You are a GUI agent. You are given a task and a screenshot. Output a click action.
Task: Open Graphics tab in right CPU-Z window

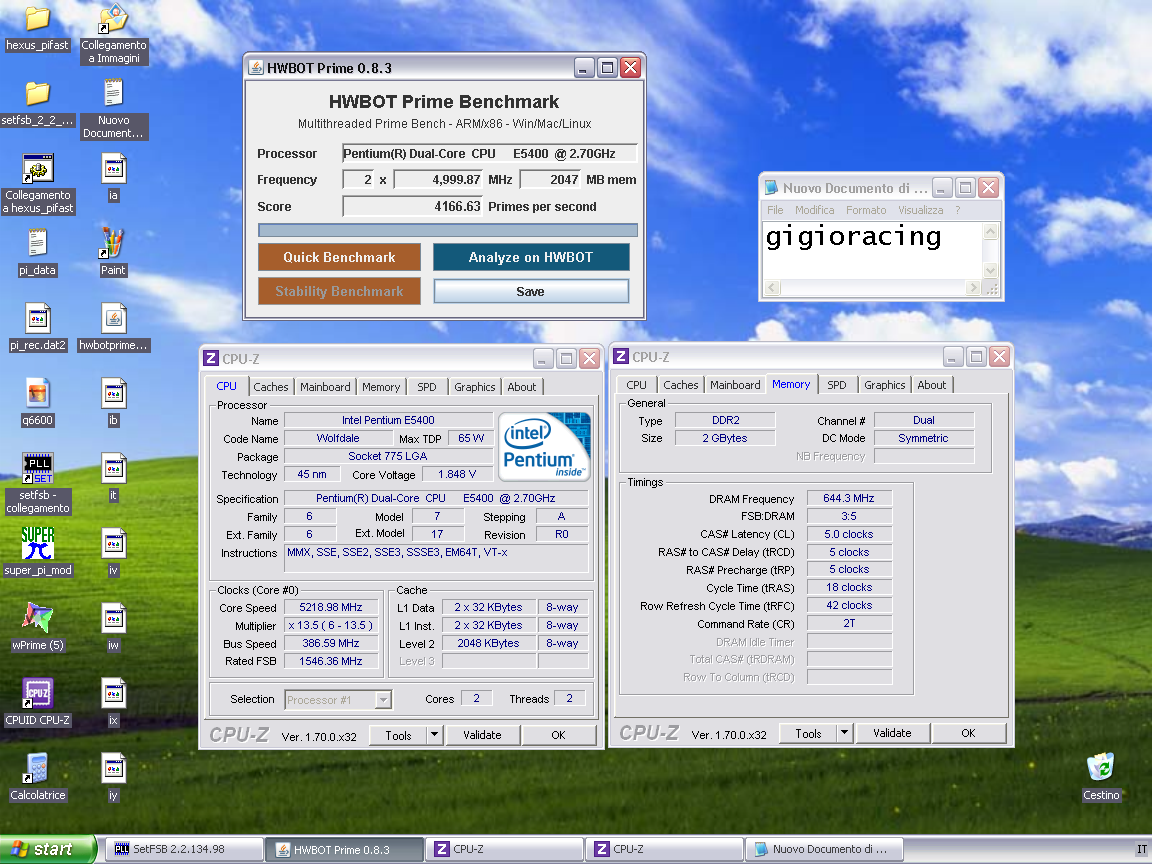884,385
